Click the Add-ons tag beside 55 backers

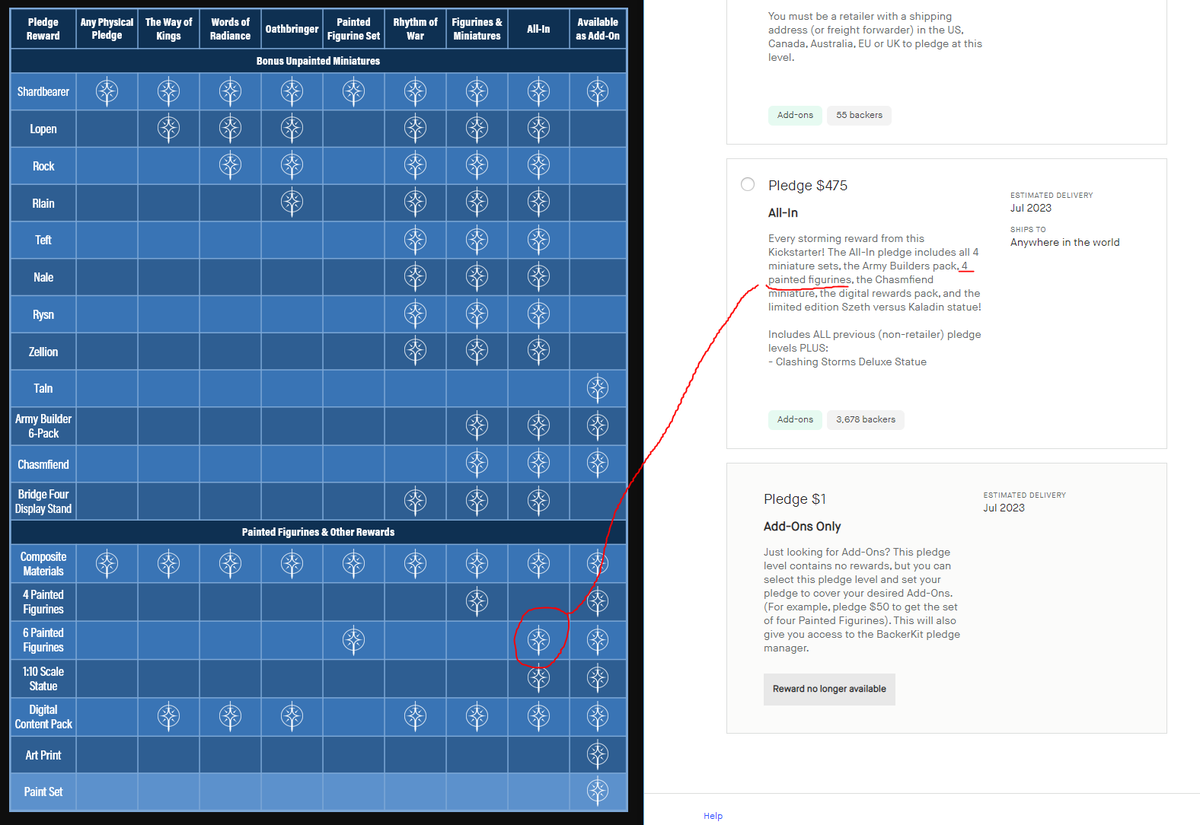pyautogui.click(x=795, y=115)
